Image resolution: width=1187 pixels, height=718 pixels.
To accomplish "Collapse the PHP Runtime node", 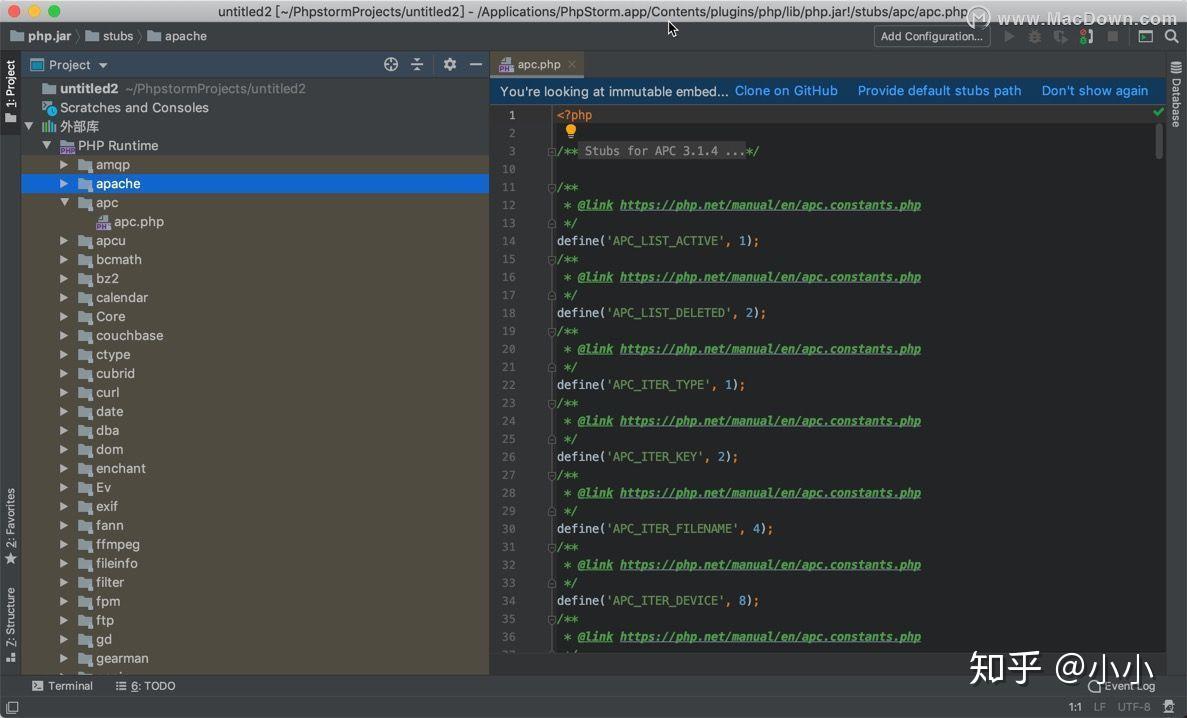I will click(x=47, y=145).
